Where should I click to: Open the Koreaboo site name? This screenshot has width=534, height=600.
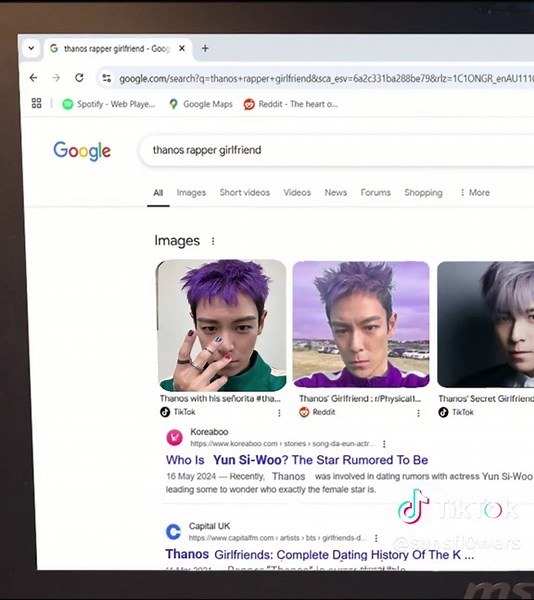[x=209, y=432]
